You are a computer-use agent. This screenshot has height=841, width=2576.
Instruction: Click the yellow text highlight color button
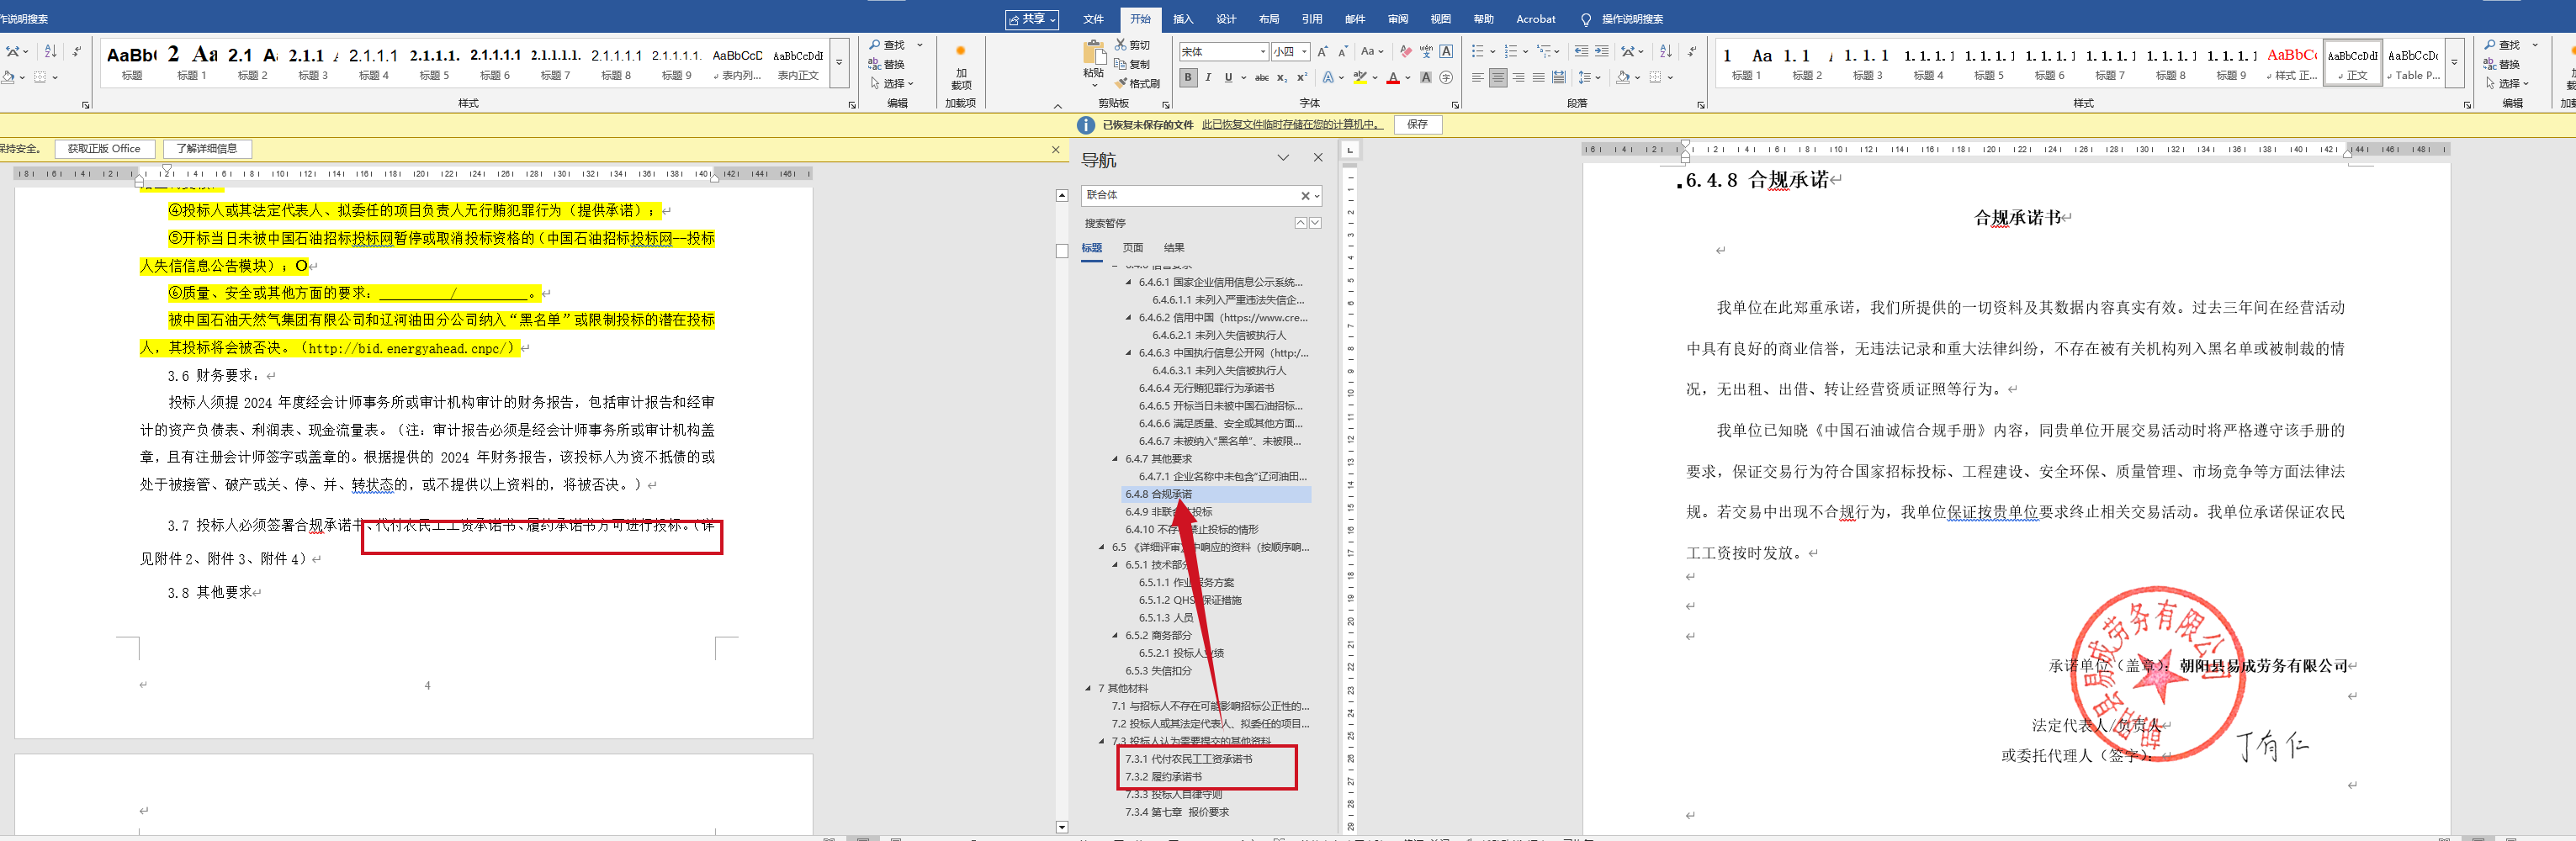[1360, 77]
